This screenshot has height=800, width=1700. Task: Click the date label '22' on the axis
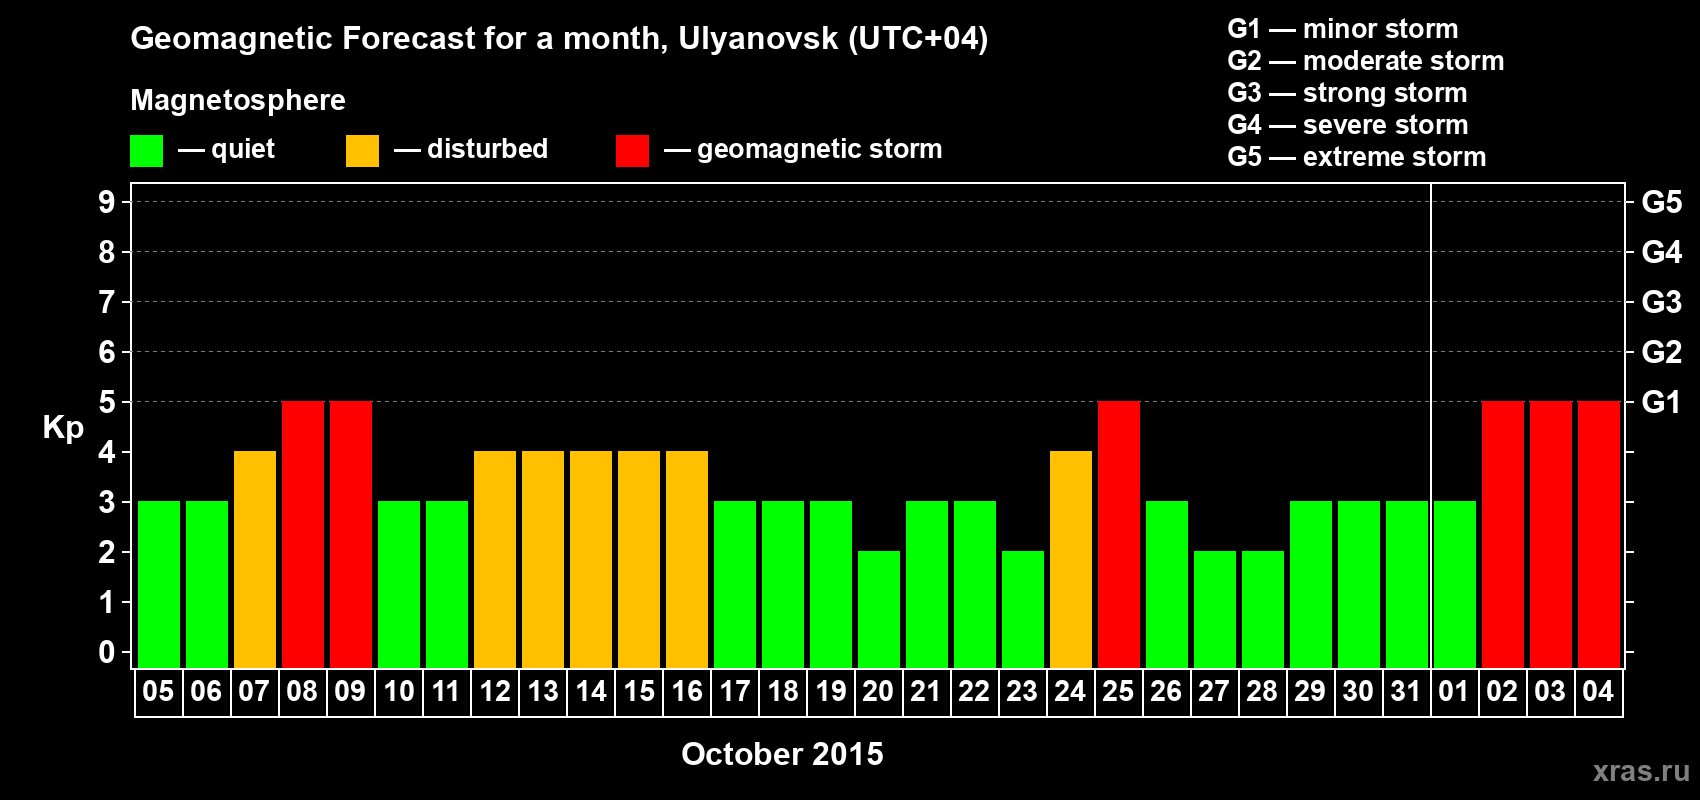coord(974,692)
